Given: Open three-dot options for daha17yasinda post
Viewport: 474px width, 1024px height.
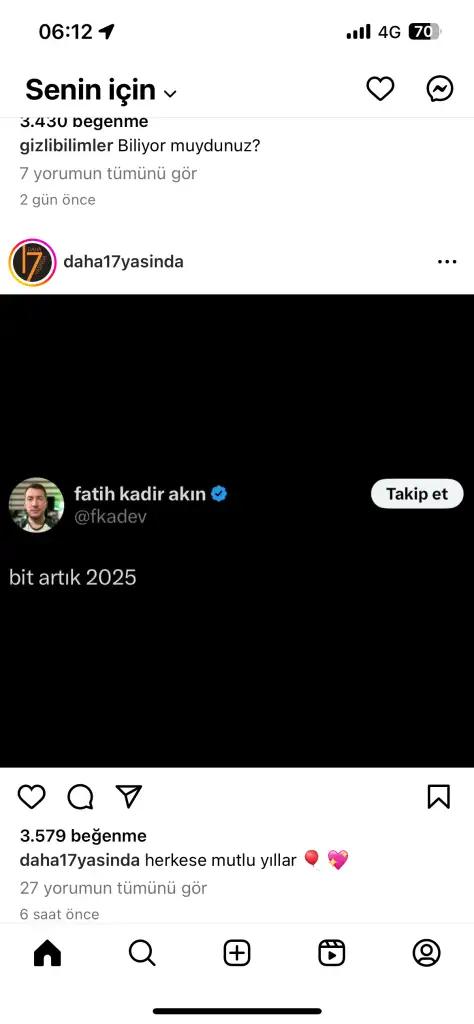Looking at the screenshot, I should tap(447, 262).
